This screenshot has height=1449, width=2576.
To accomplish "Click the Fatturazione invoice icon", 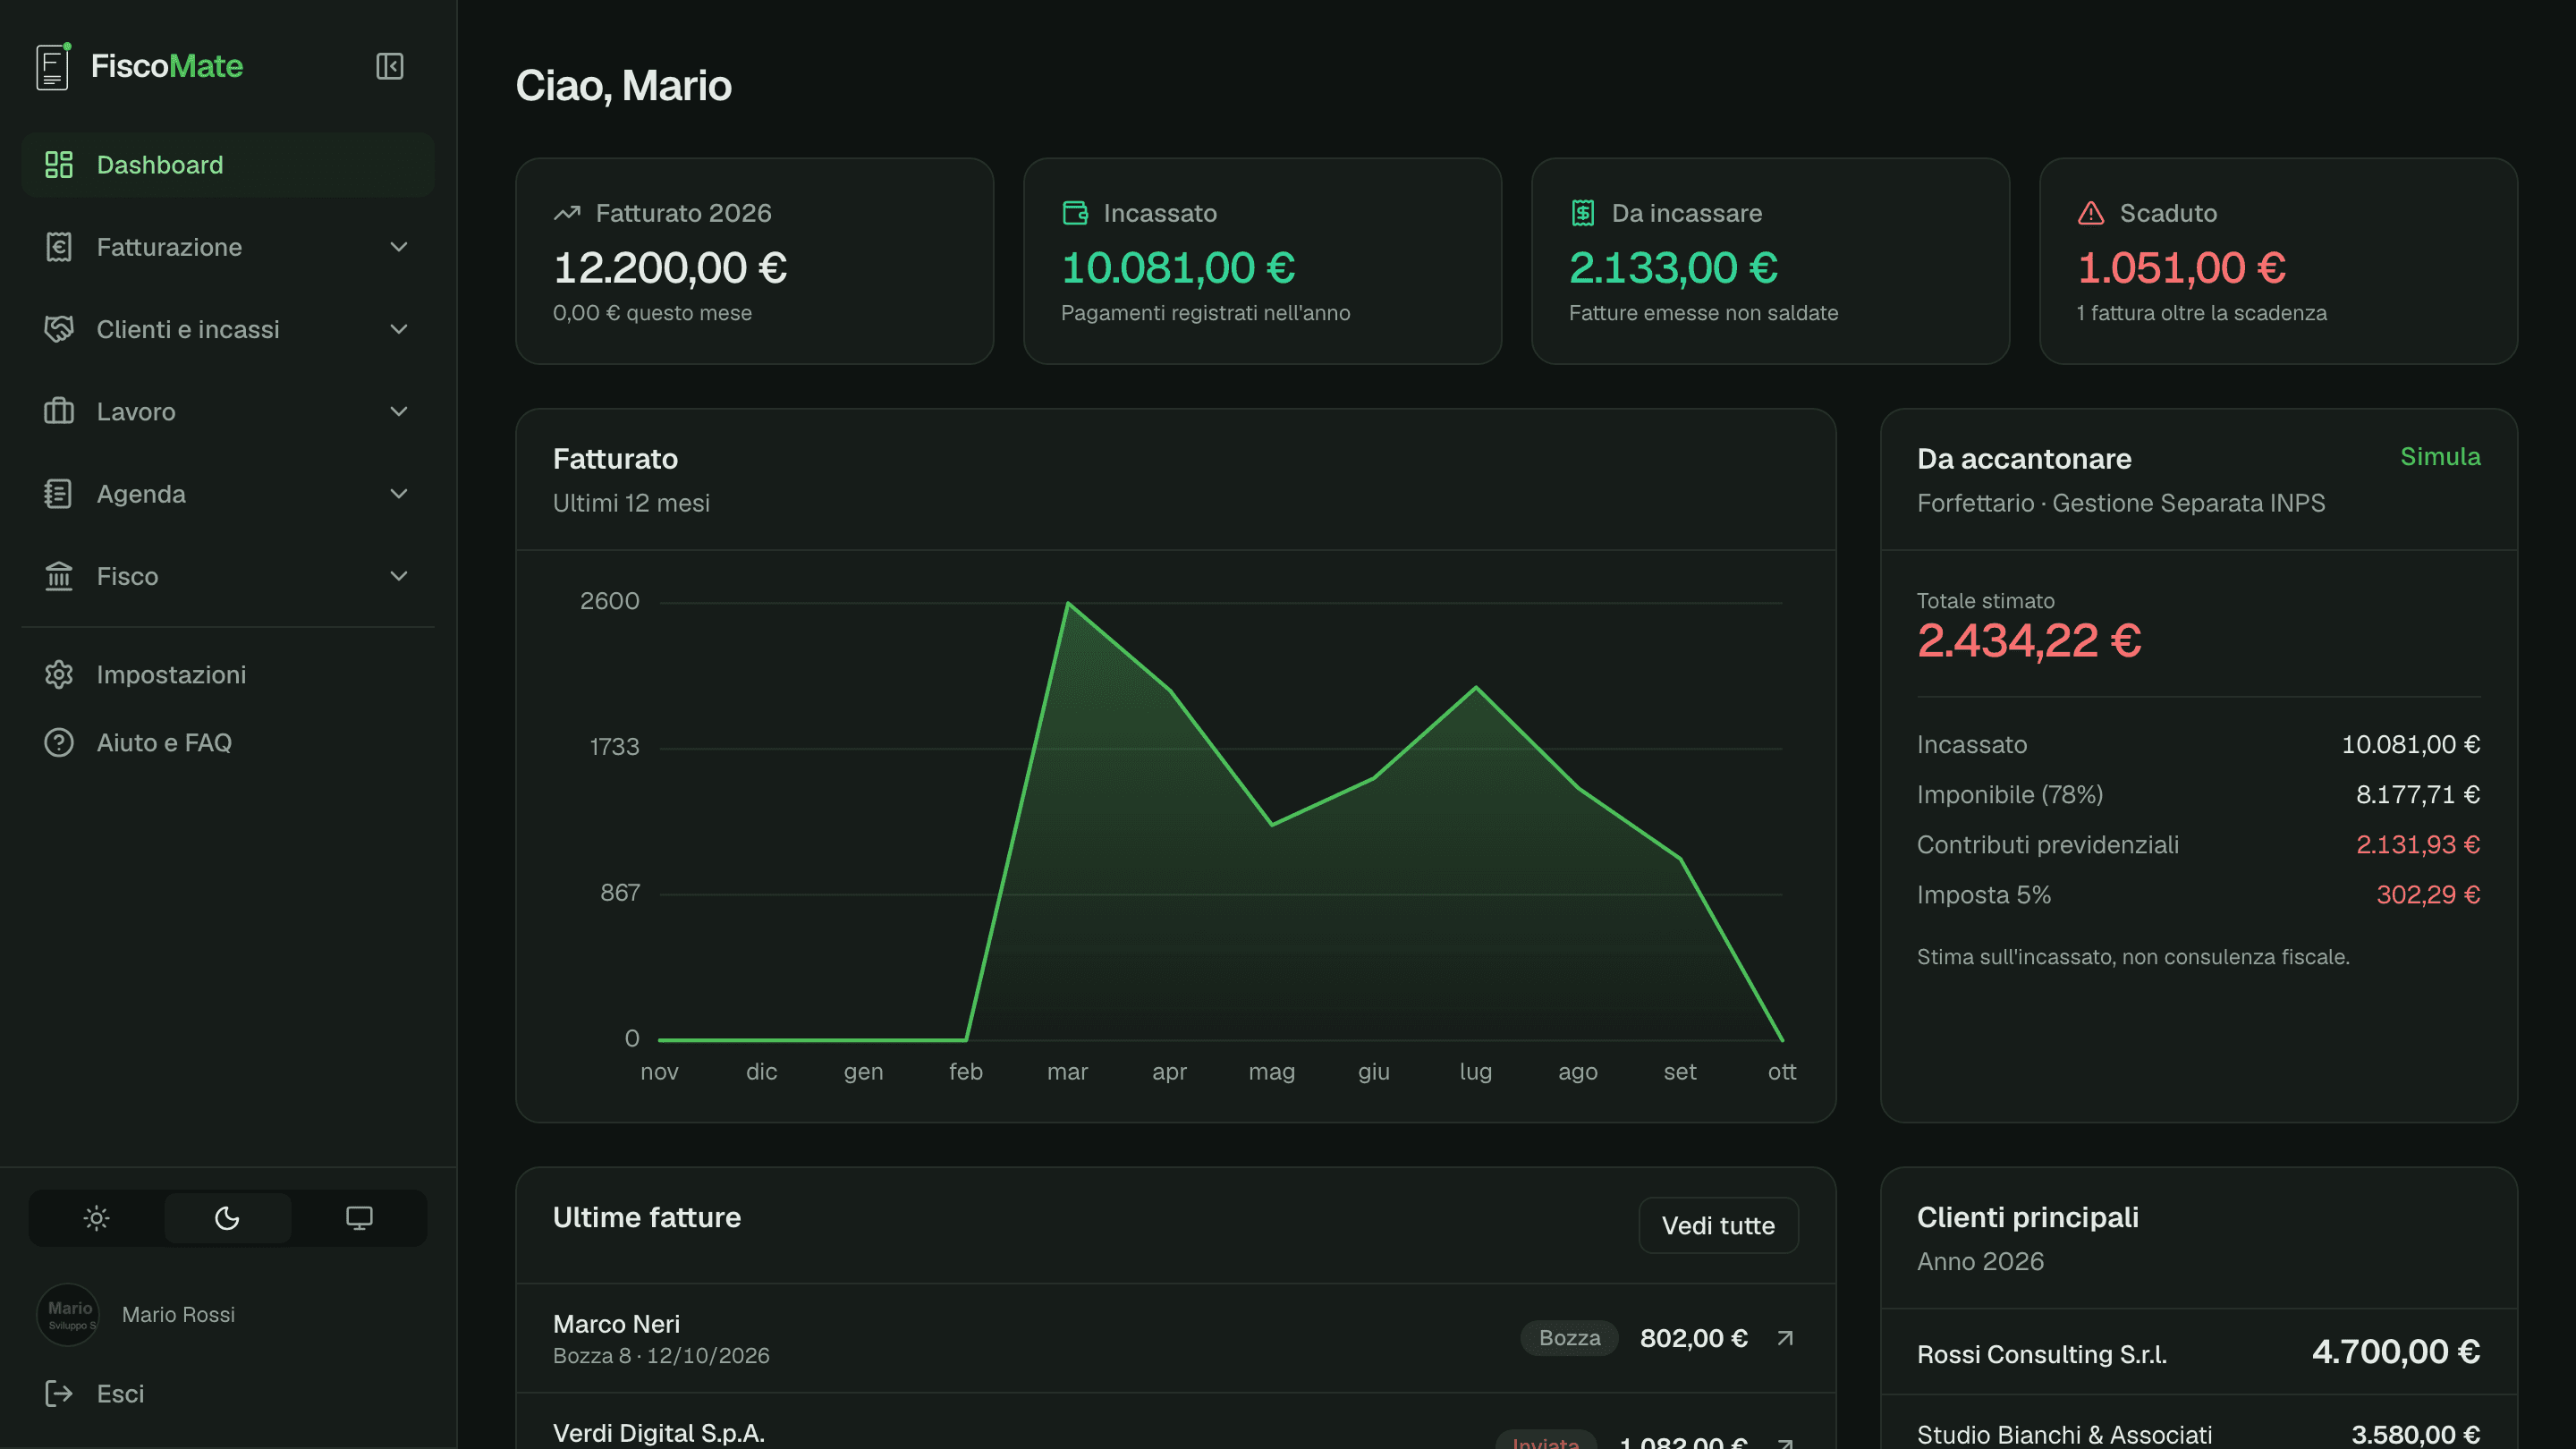I will tap(59, 247).
